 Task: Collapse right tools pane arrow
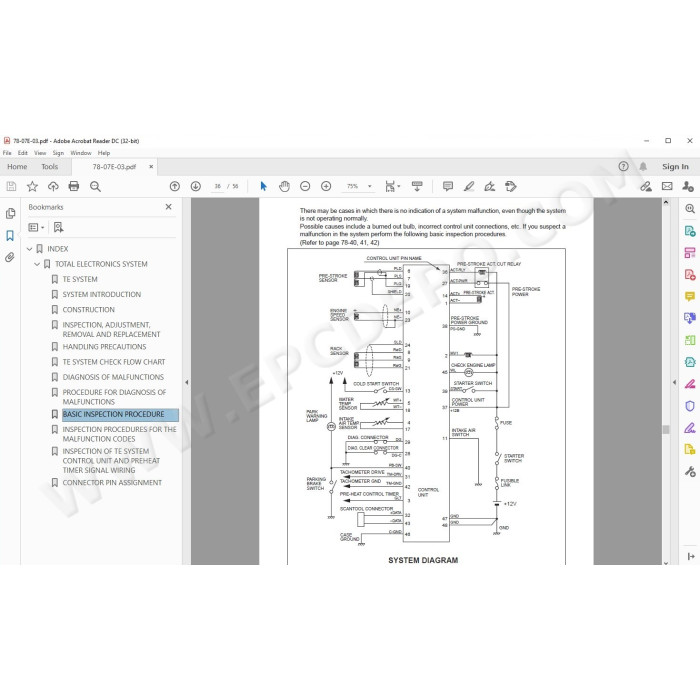[674, 382]
